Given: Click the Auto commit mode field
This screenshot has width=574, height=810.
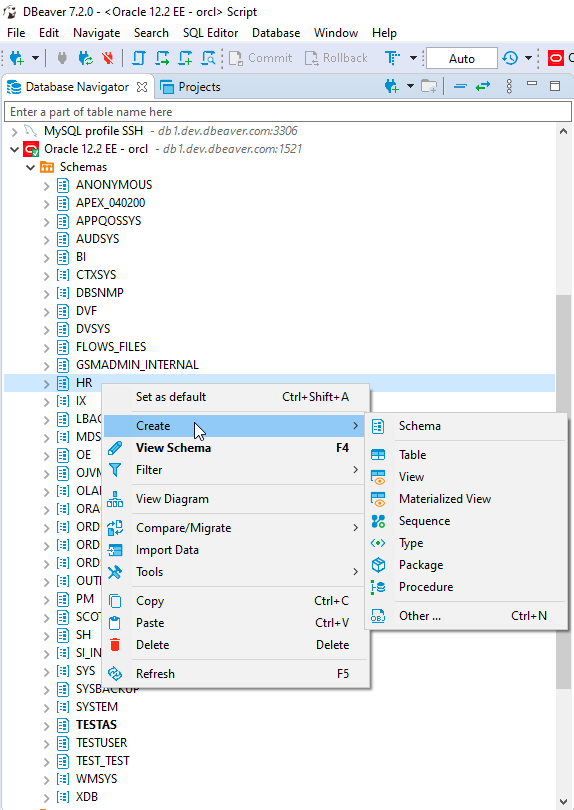Looking at the screenshot, I should (462, 58).
